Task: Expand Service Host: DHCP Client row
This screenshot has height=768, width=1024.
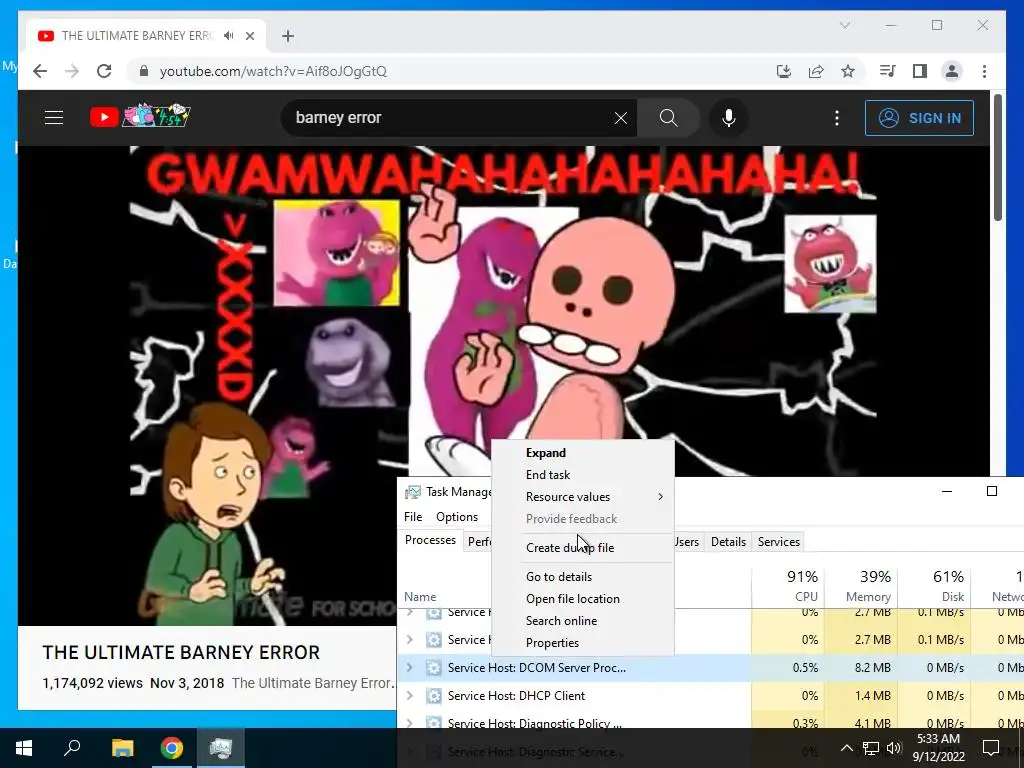Action: tap(409, 696)
